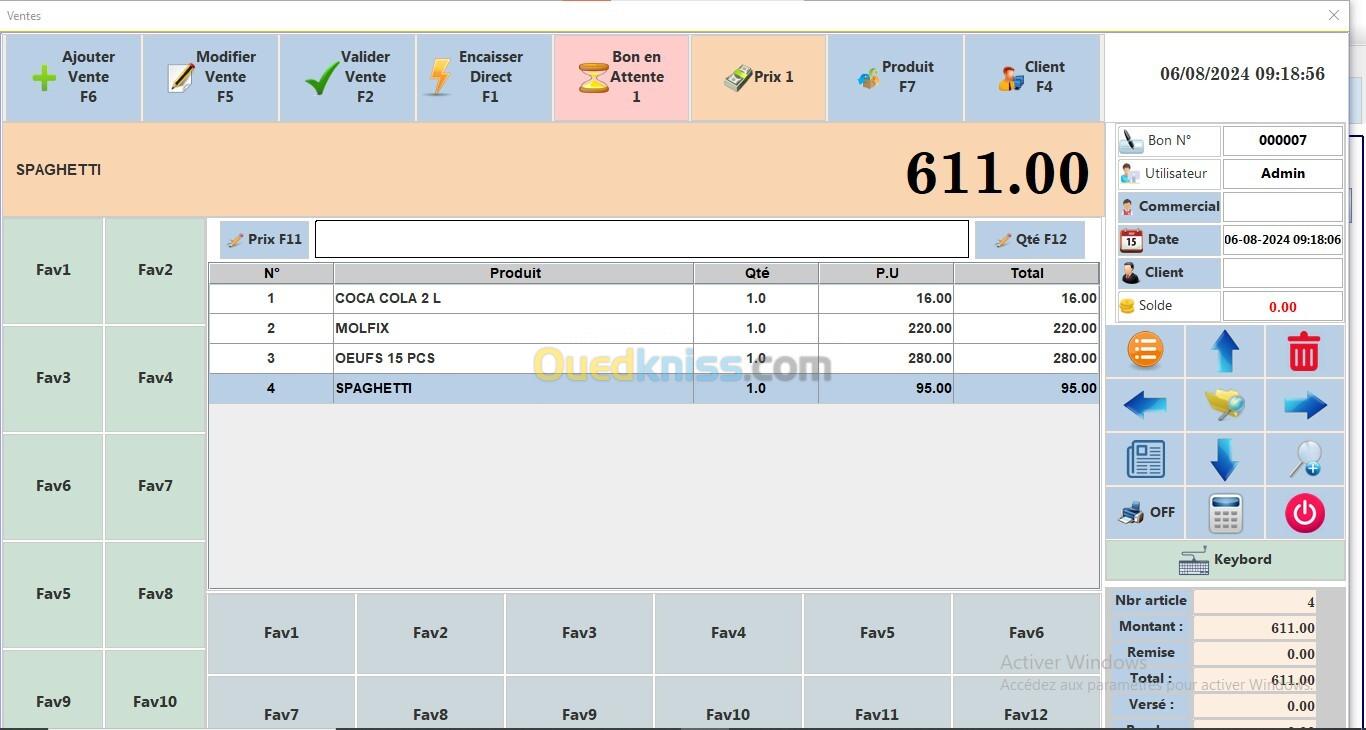This screenshot has height=730, width=1366.
Task: Click Fav7 in the left favorites panel
Action: 155,486
